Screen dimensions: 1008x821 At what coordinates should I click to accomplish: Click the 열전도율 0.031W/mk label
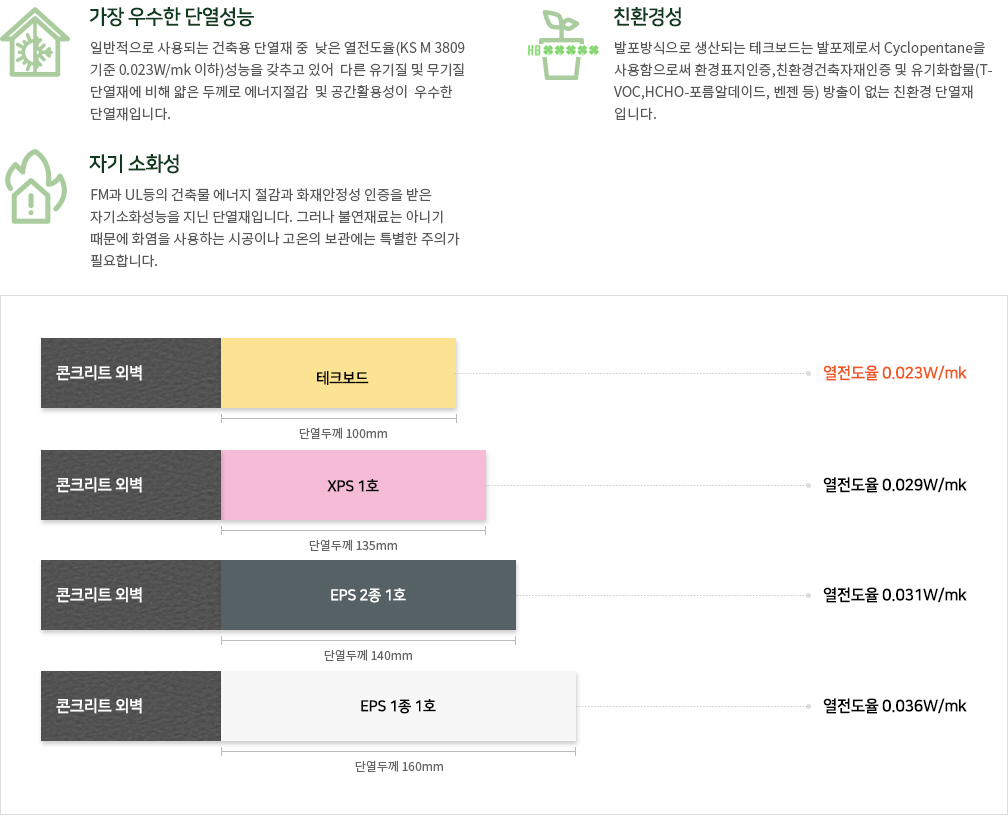point(894,595)
